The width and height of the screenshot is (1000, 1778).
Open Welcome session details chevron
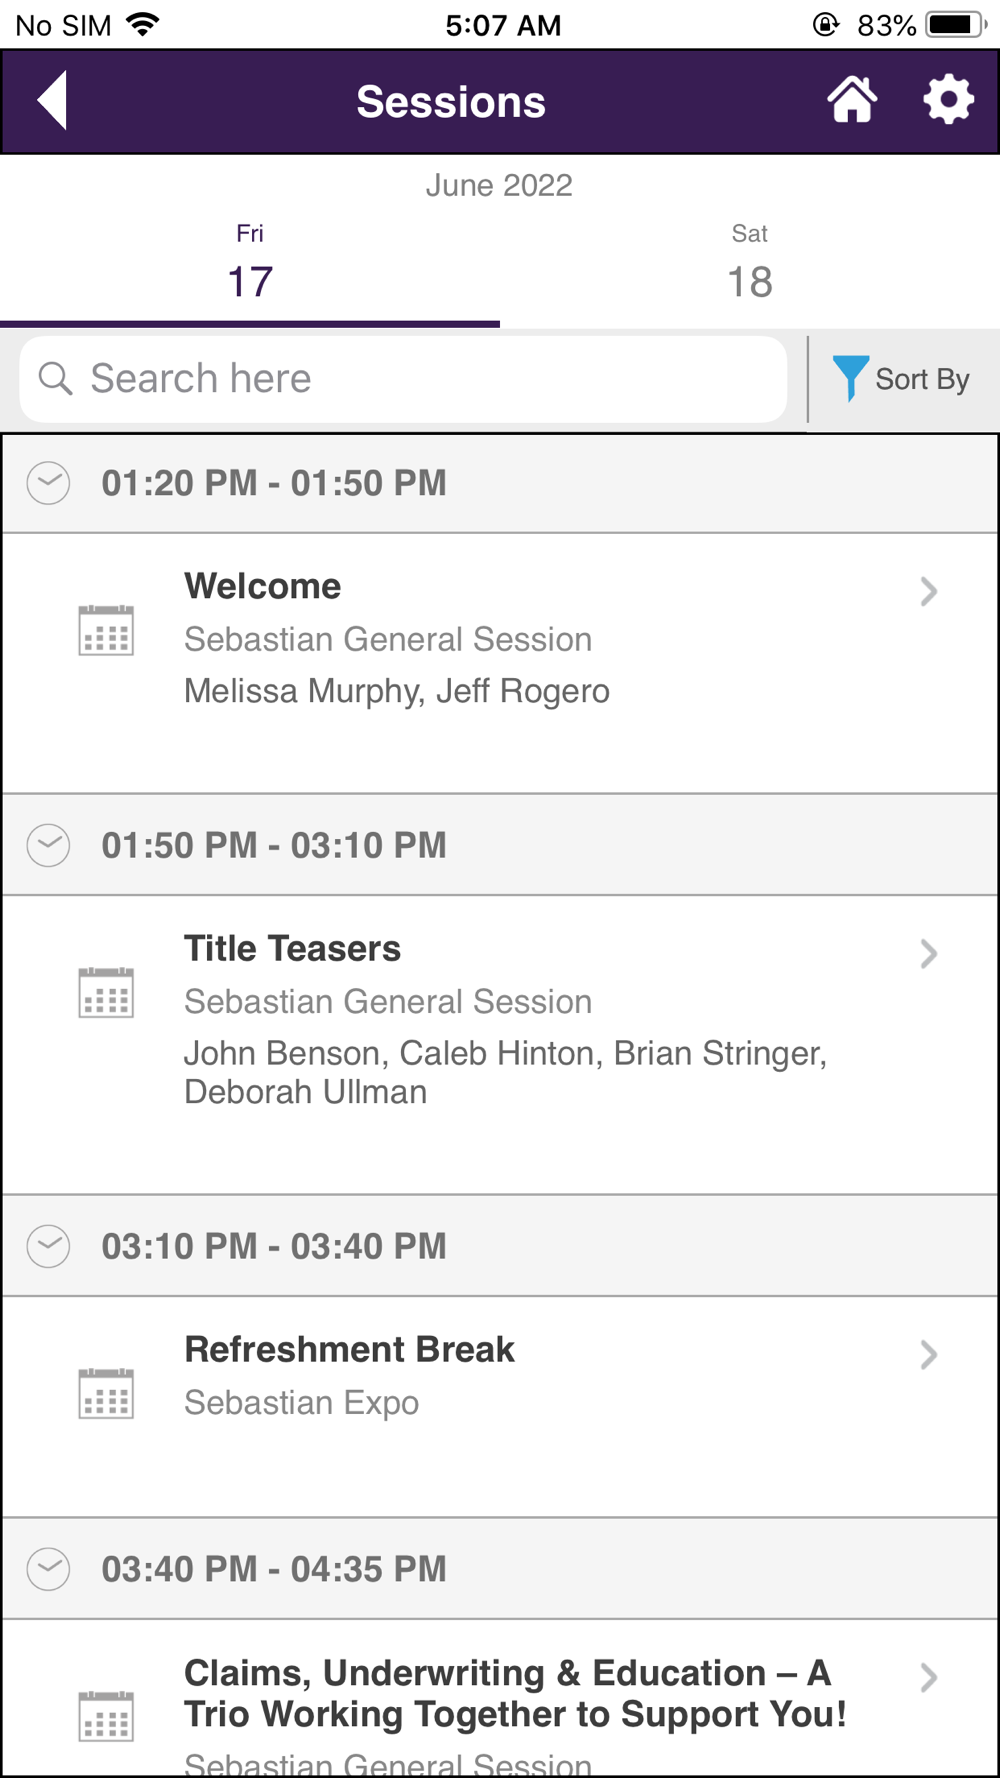[928, 592]
